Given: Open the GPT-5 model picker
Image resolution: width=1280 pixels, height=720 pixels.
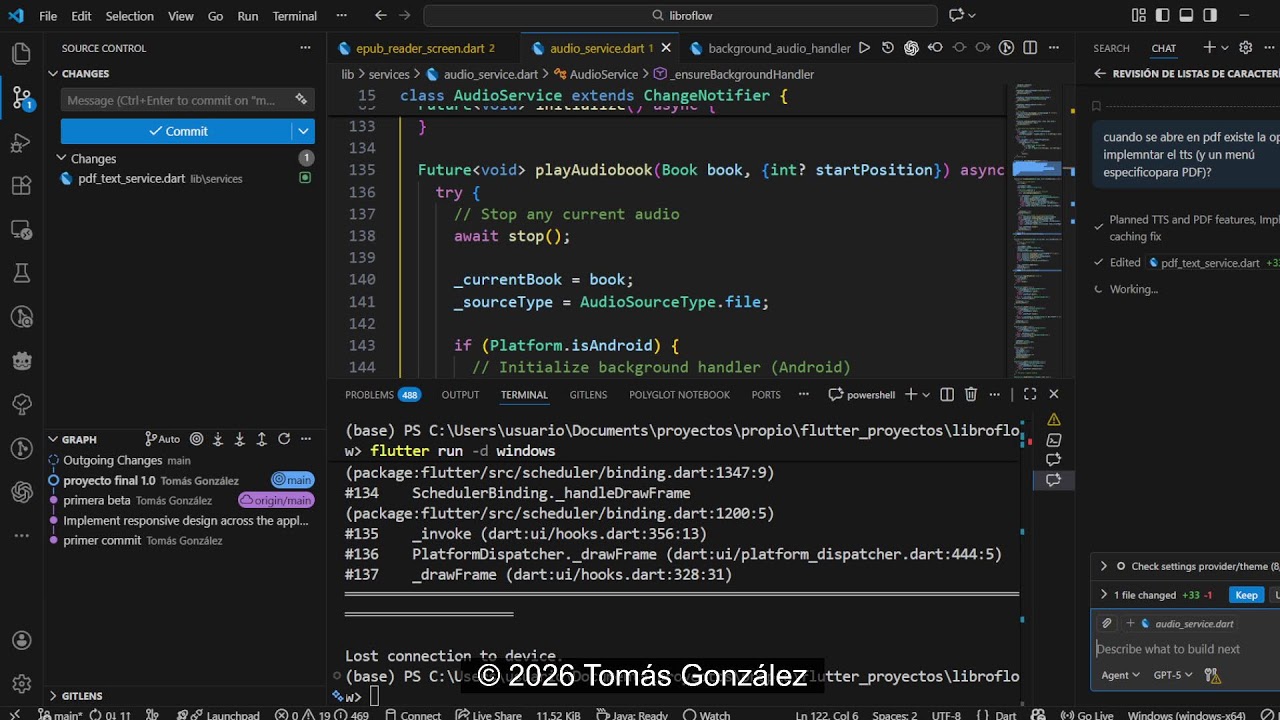Looking at the screenshot, I should coord(1173,675).
